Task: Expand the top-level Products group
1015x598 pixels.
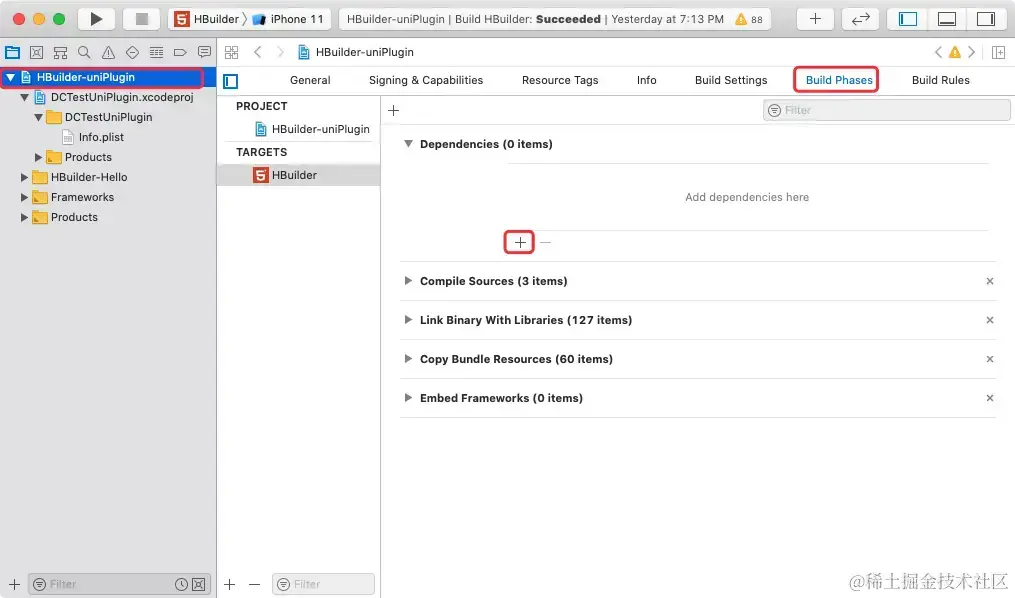Action: click(x=24, y=217)
